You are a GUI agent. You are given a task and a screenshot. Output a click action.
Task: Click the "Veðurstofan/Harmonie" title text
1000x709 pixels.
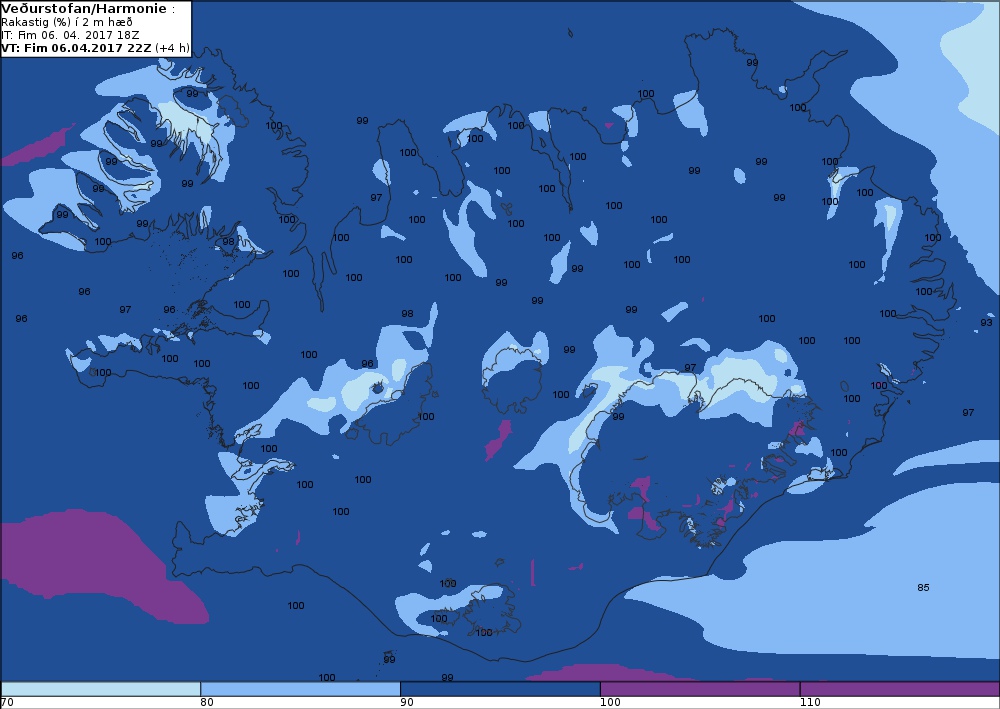[84, 9]
